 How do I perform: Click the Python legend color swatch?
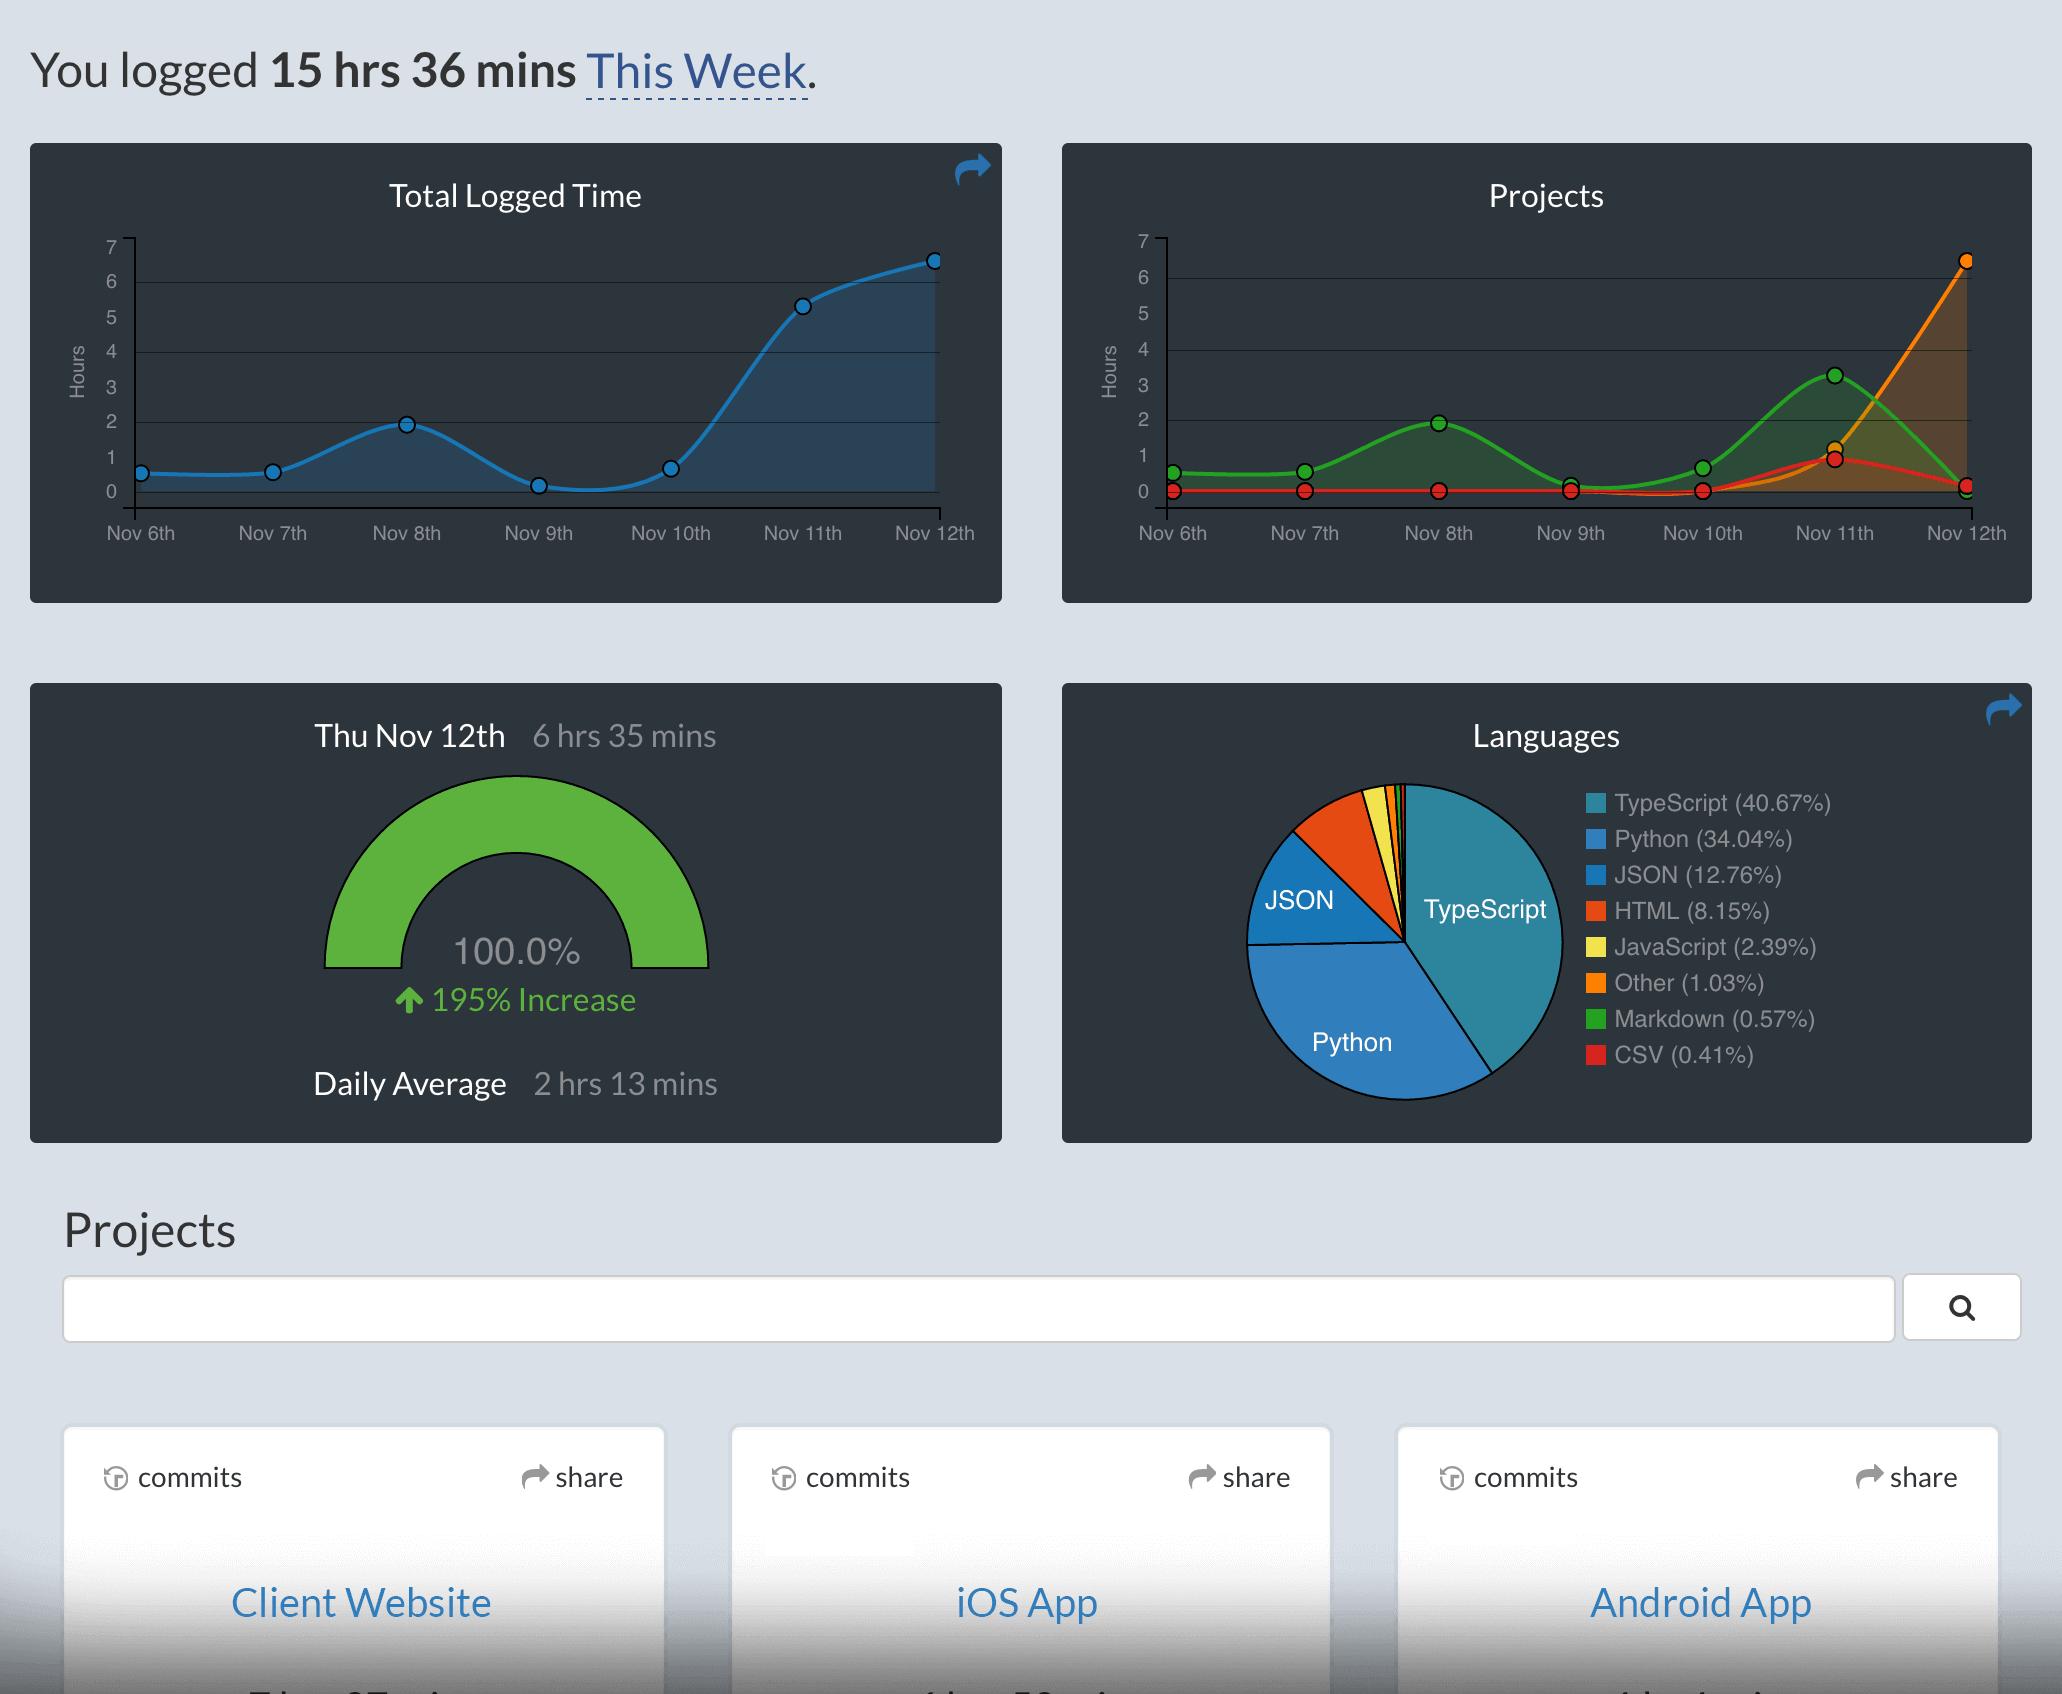[x=1596, y=839]
